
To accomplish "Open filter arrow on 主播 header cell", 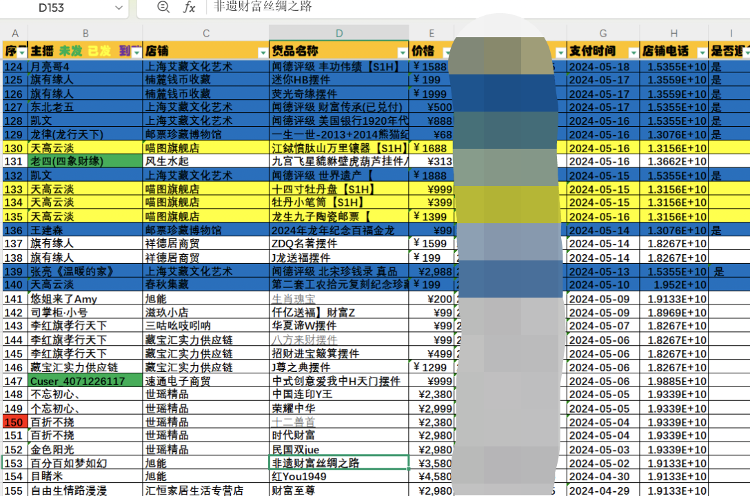I will pyautogui.click(x=136, y=51).
